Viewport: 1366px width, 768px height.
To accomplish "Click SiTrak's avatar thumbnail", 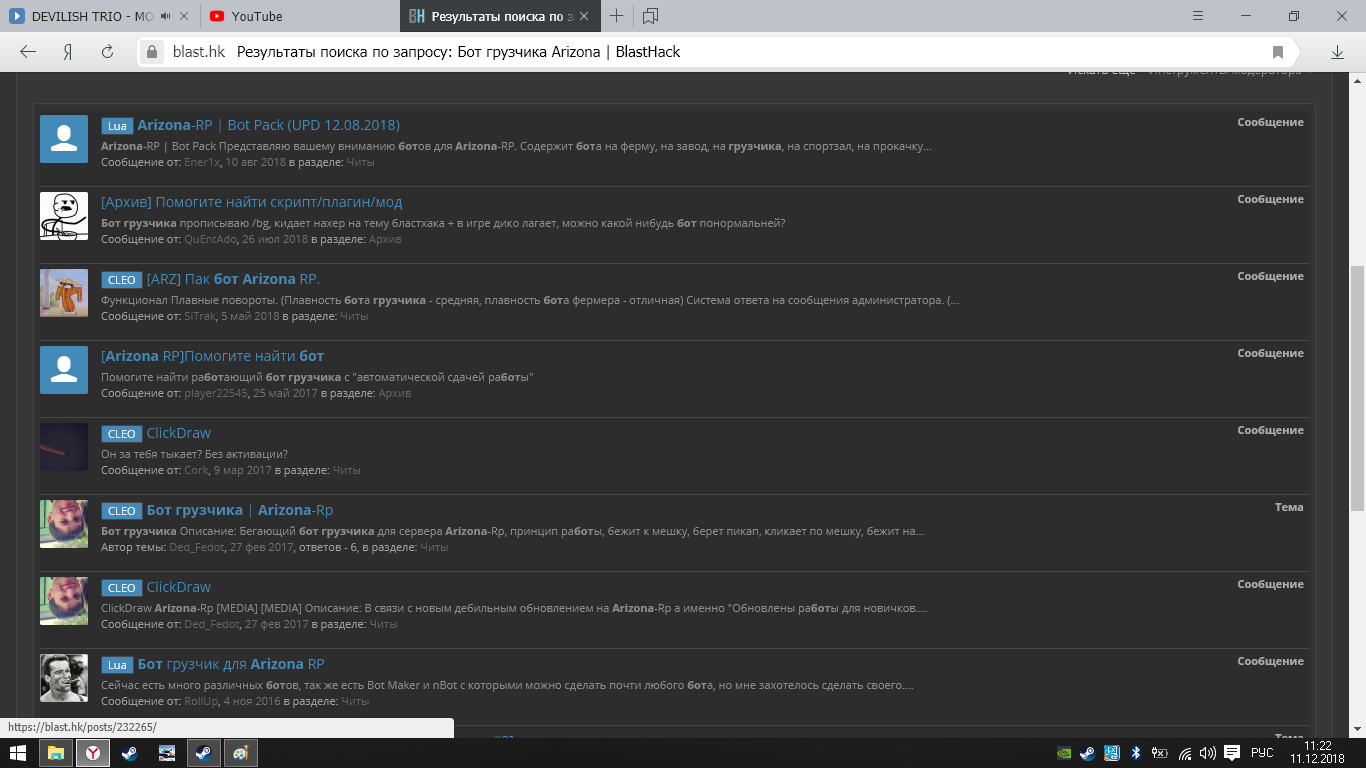I will click(64, 292).
